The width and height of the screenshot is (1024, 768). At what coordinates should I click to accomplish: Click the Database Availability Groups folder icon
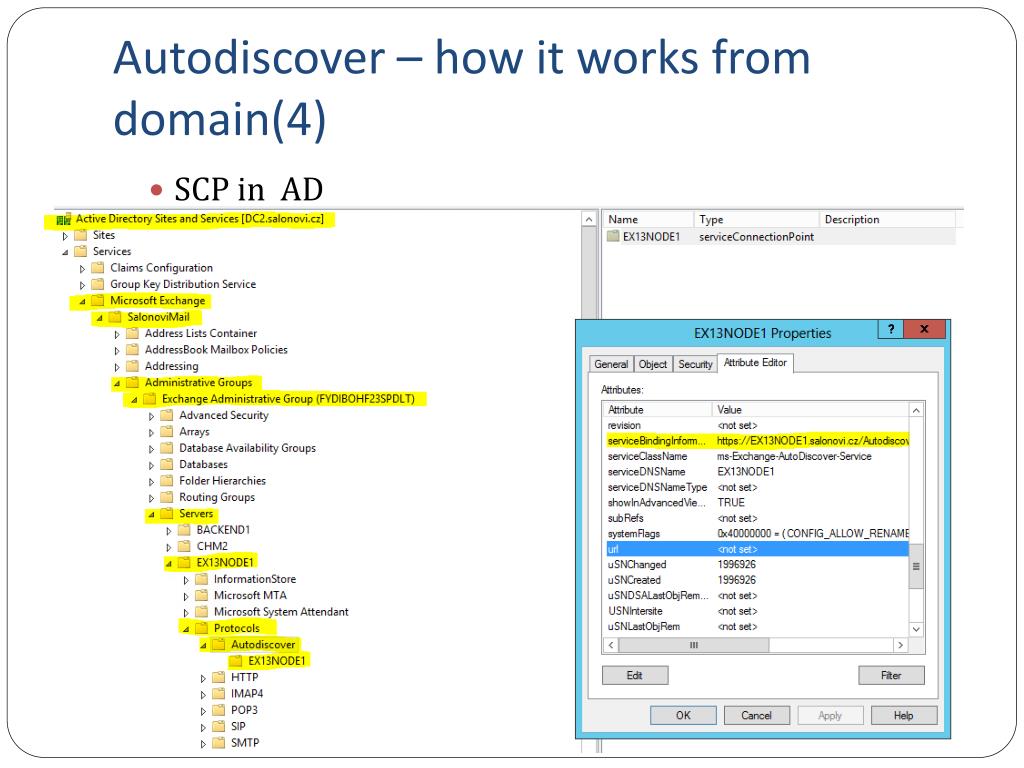(167, 448)
